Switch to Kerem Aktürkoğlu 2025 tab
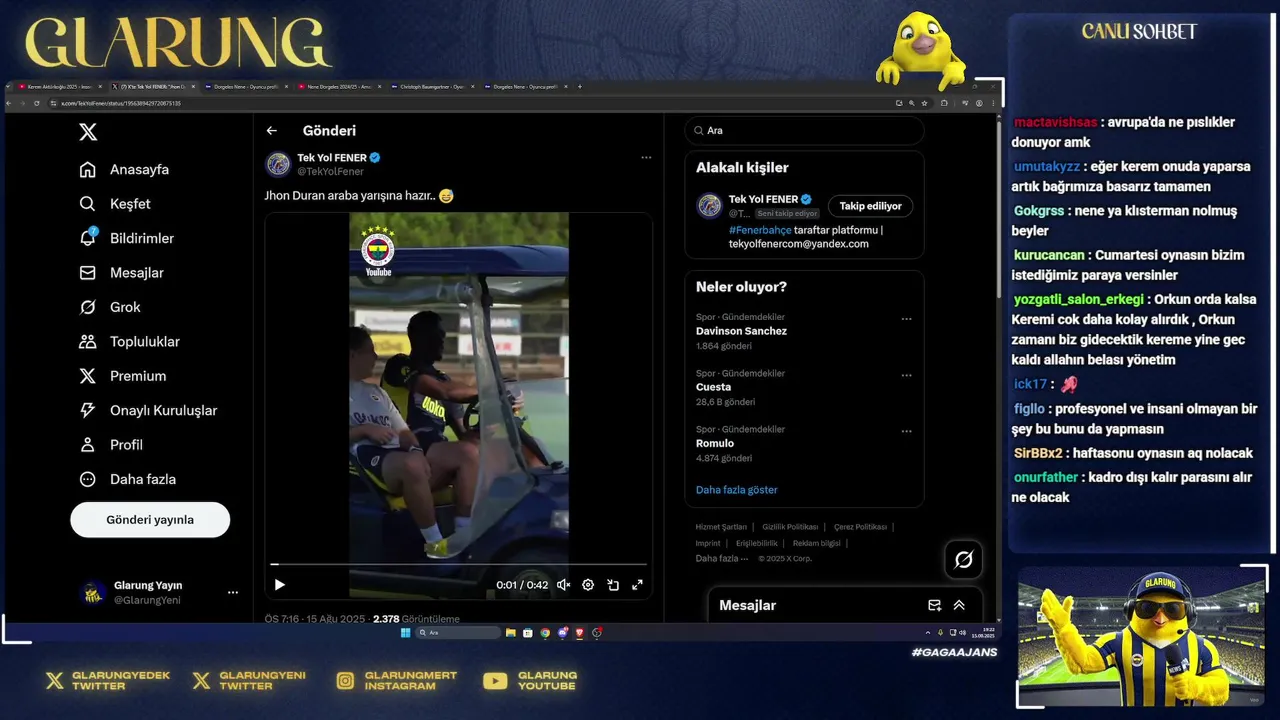 point(60,87)
